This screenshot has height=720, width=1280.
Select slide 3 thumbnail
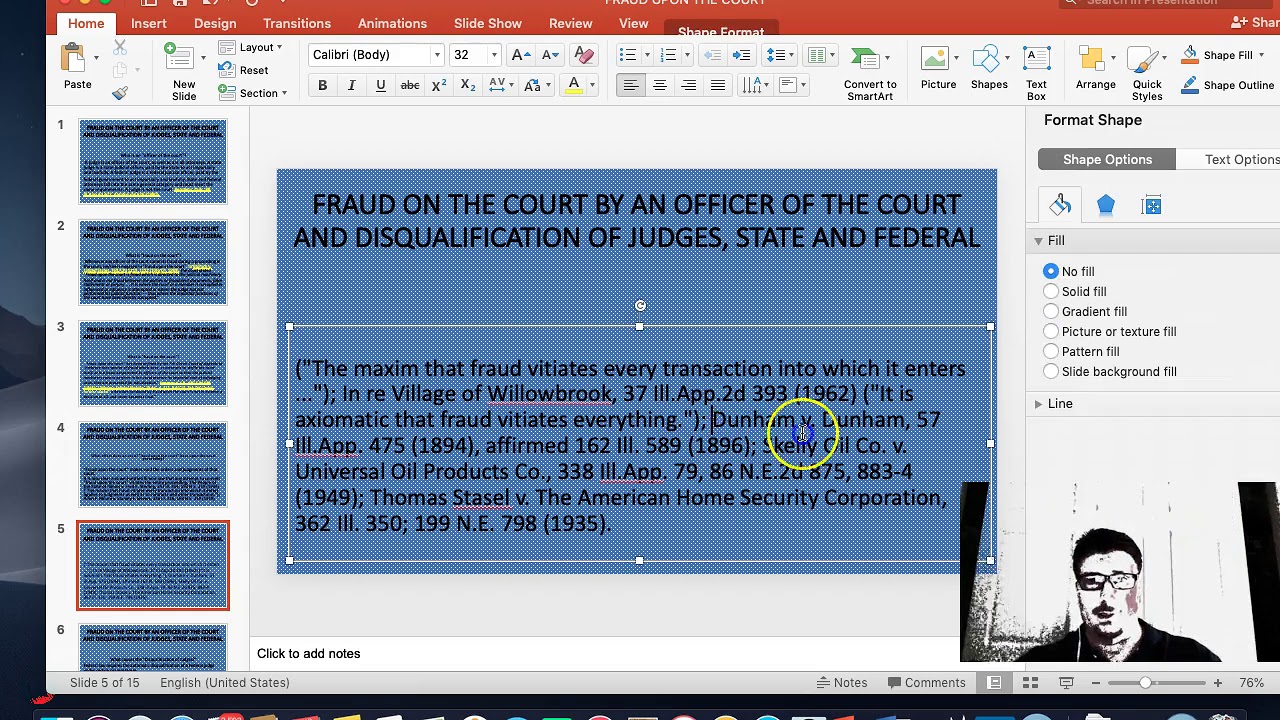coord(153,363)
